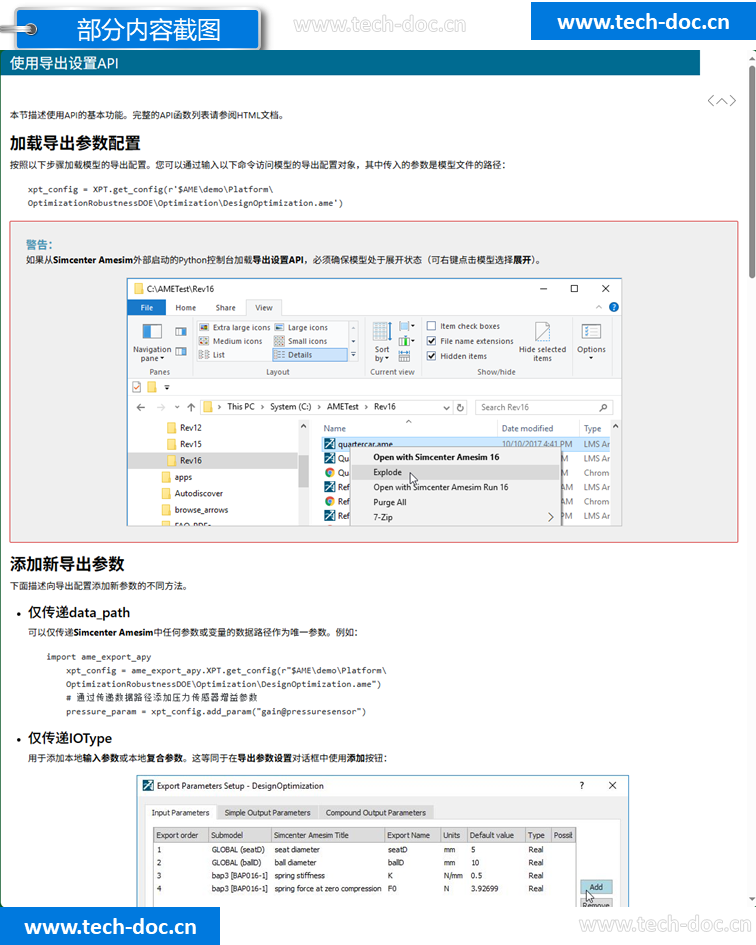Screen dimensions: 756x945
Task: Click the Navigation pane icon in Explorer ribbon
Action: (x=152, y=331)
